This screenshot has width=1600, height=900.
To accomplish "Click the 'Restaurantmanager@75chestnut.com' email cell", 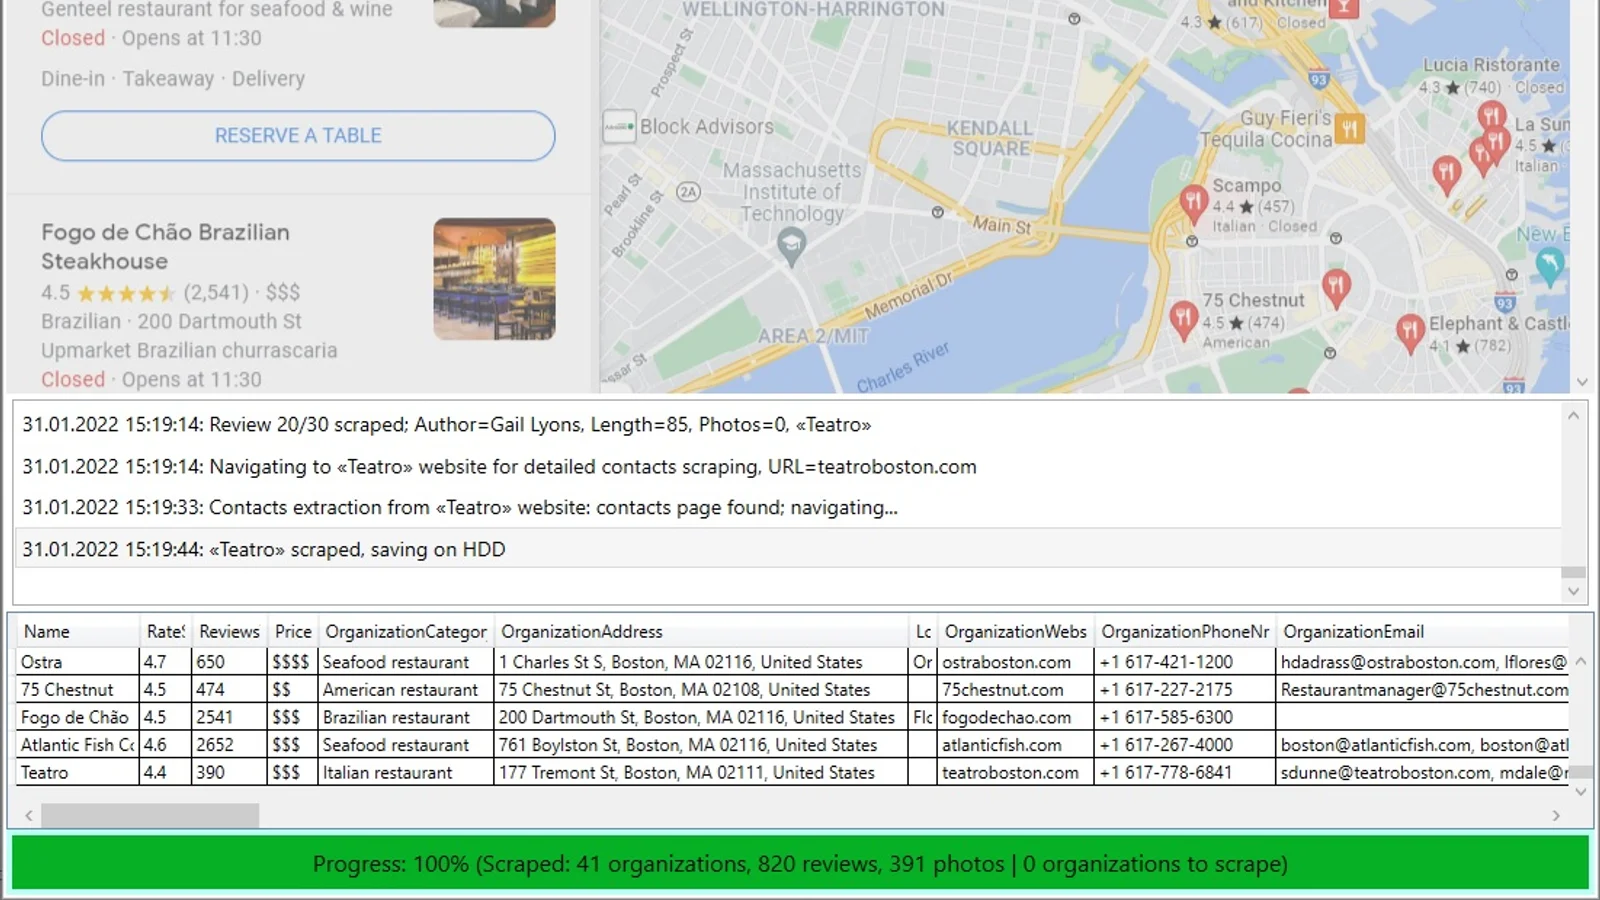I will tap(1423, 690).
